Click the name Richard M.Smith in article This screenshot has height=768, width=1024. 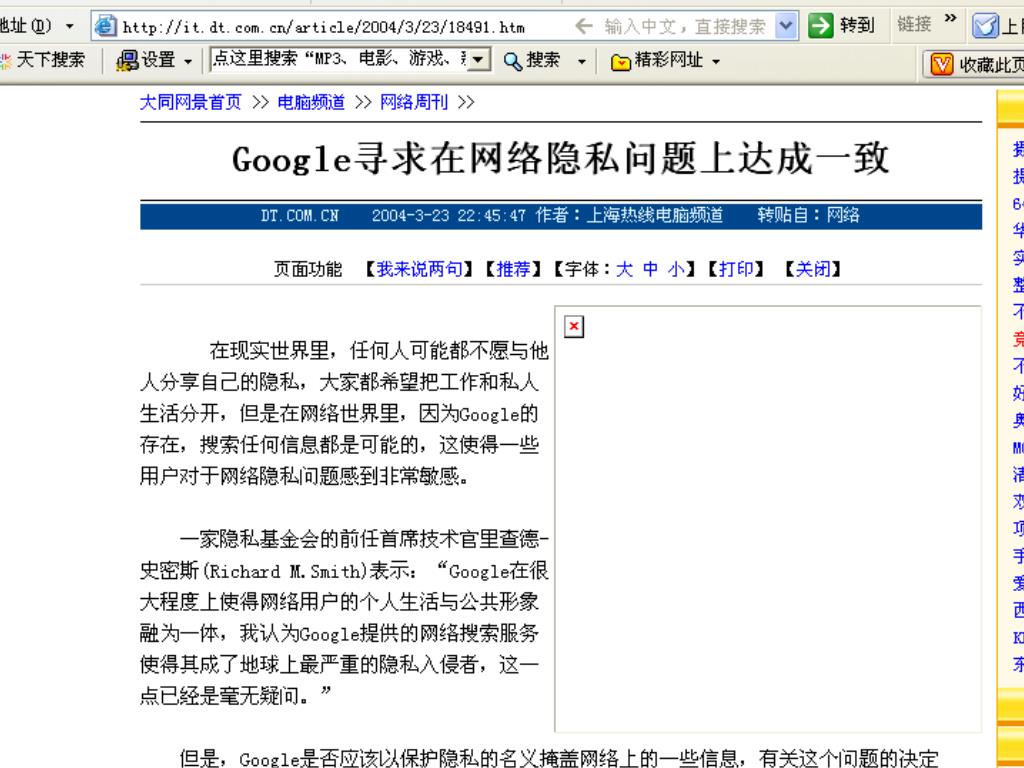click(x=285, y=571)
